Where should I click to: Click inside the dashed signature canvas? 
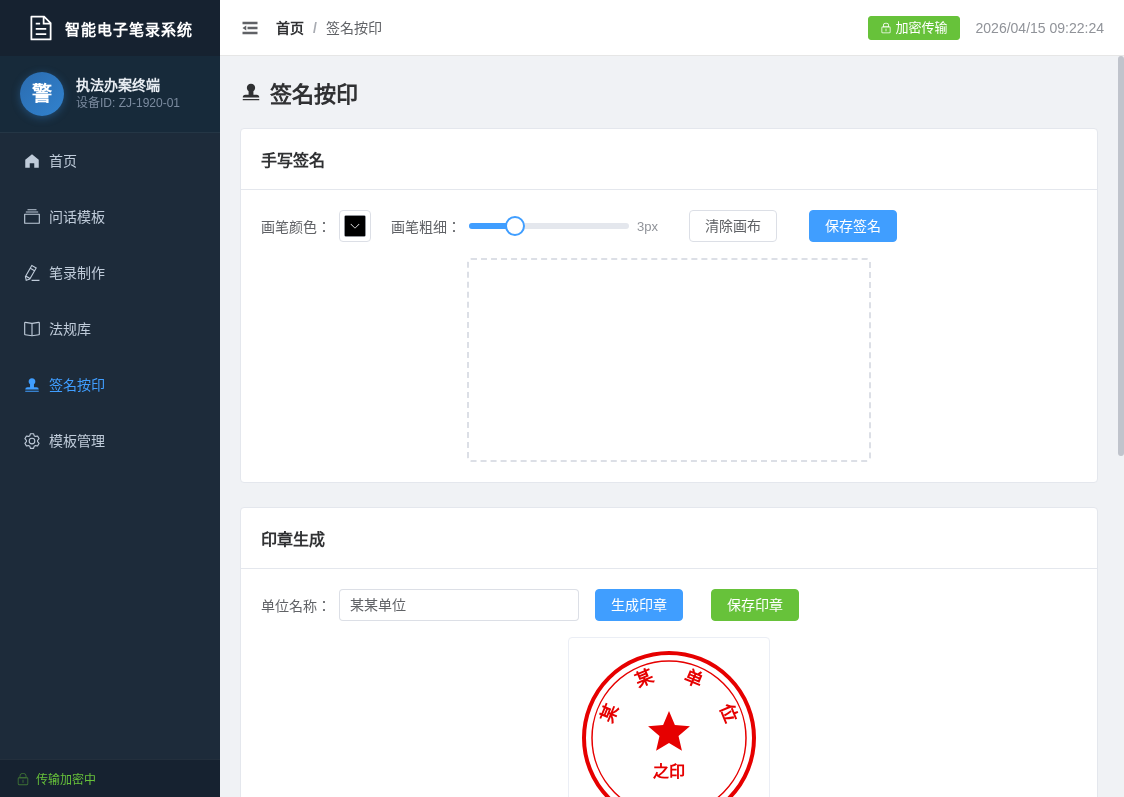pyautogui.click(x=669, y=360)
